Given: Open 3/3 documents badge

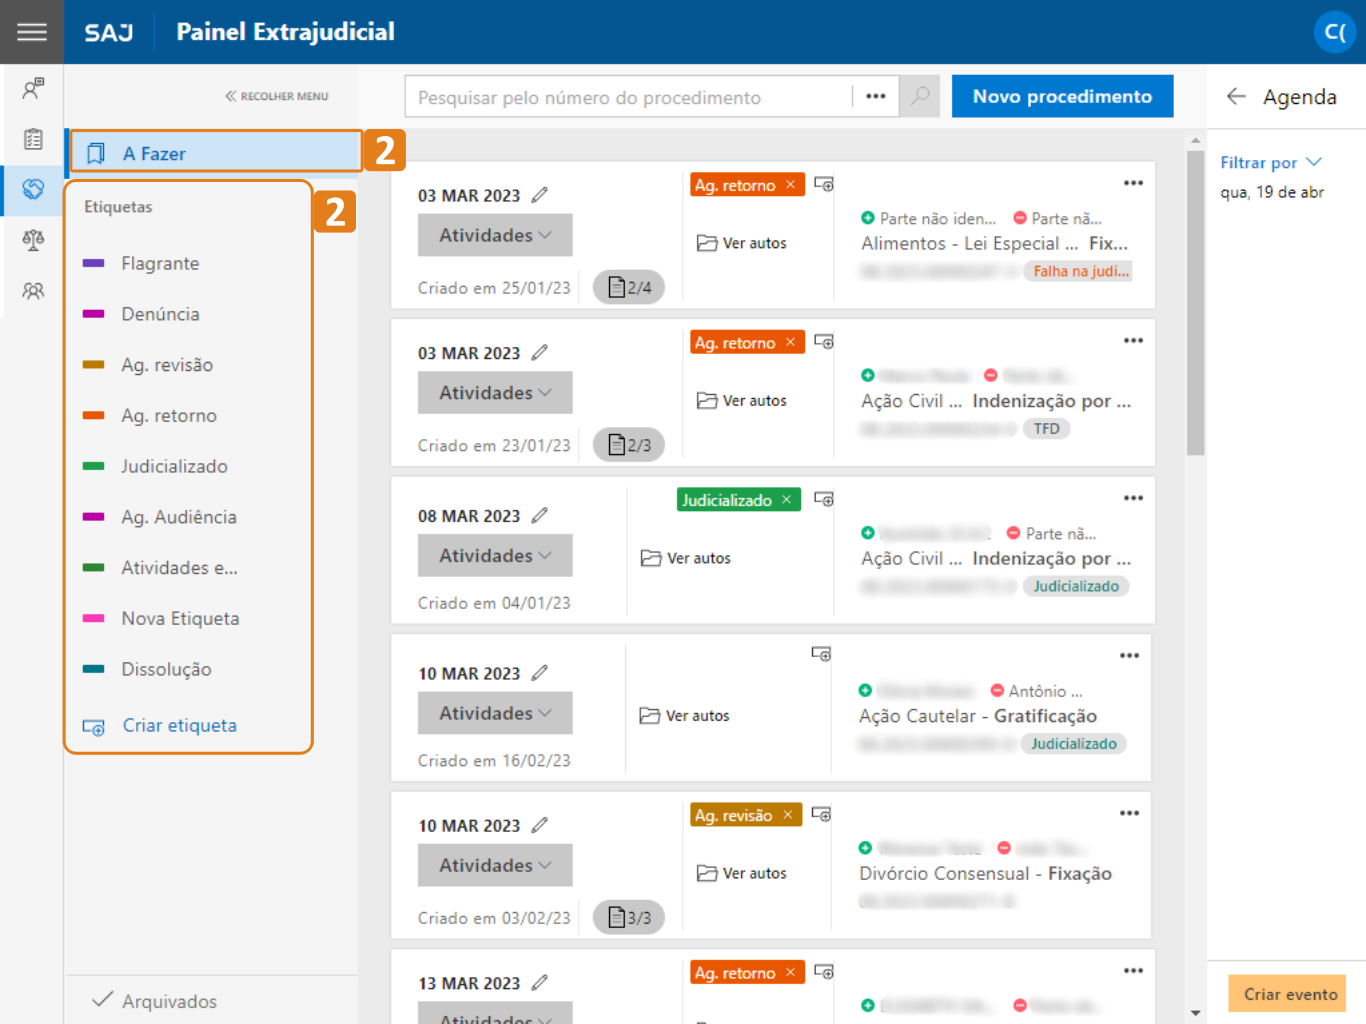Looking at the screenshot, I should [629, 917].
